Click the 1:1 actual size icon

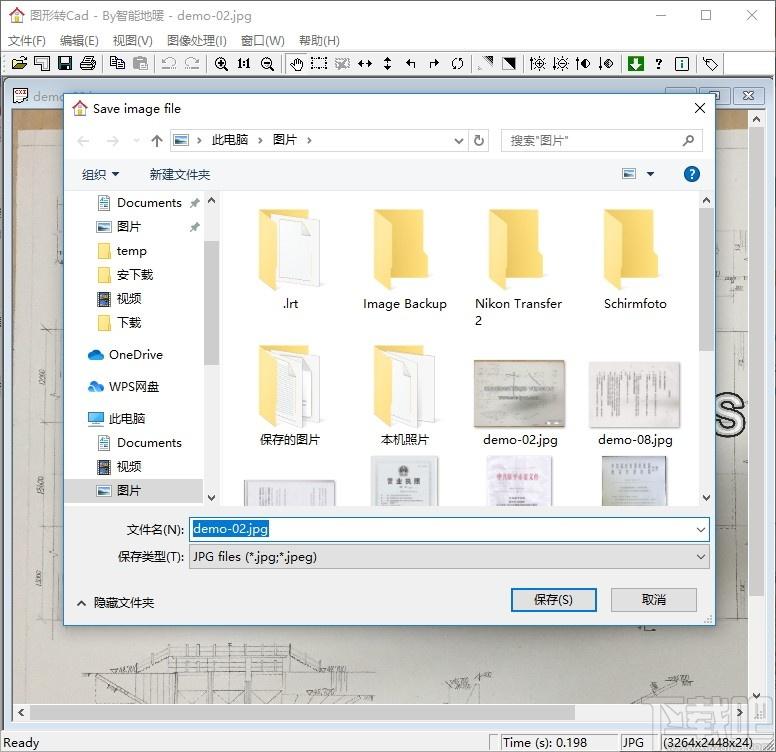(x=244, y=63)
